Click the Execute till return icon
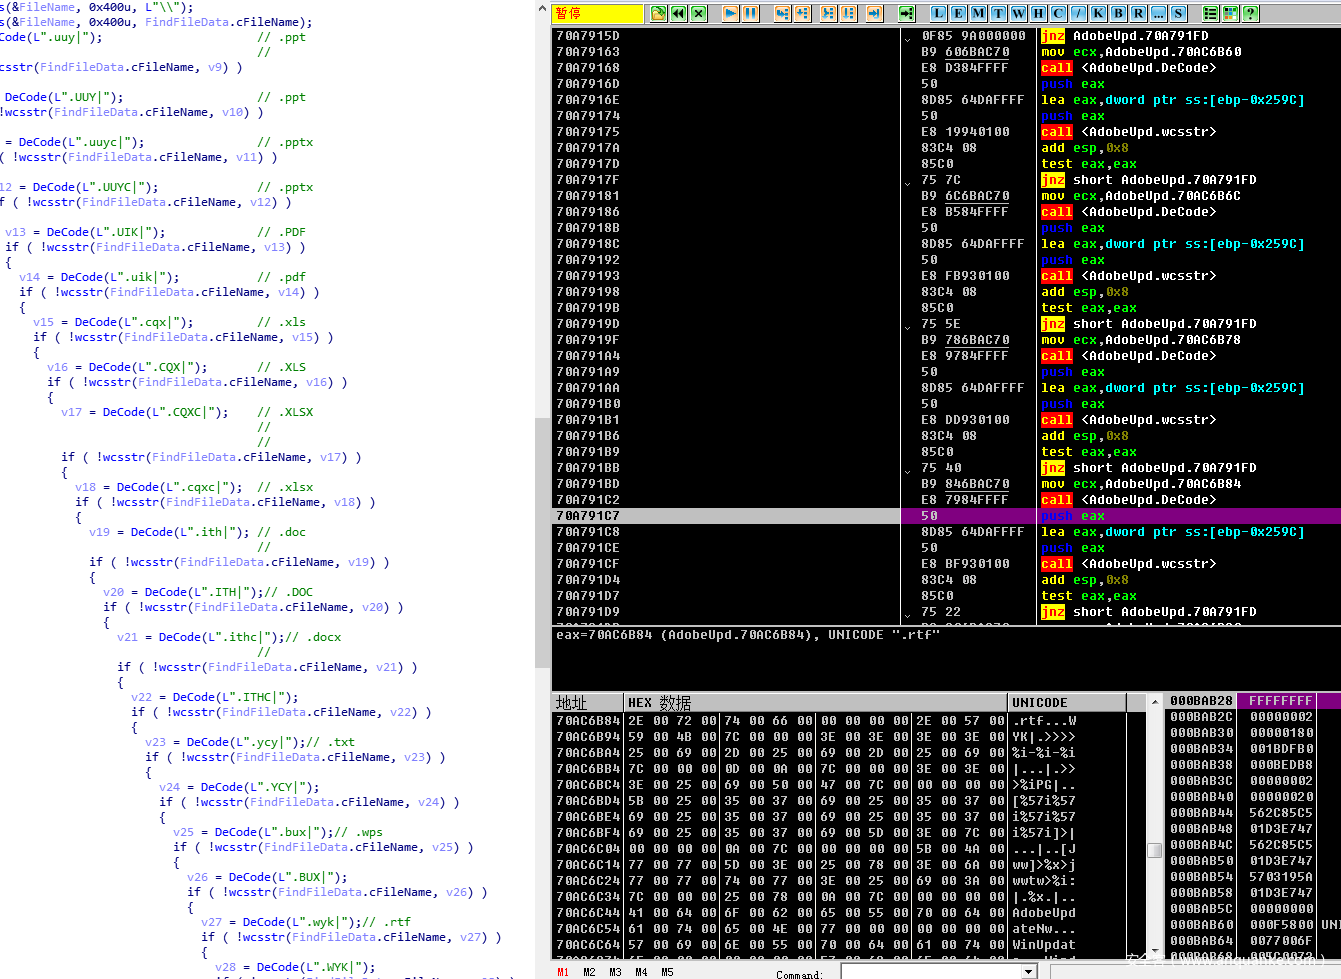 [x=874, y=13]
